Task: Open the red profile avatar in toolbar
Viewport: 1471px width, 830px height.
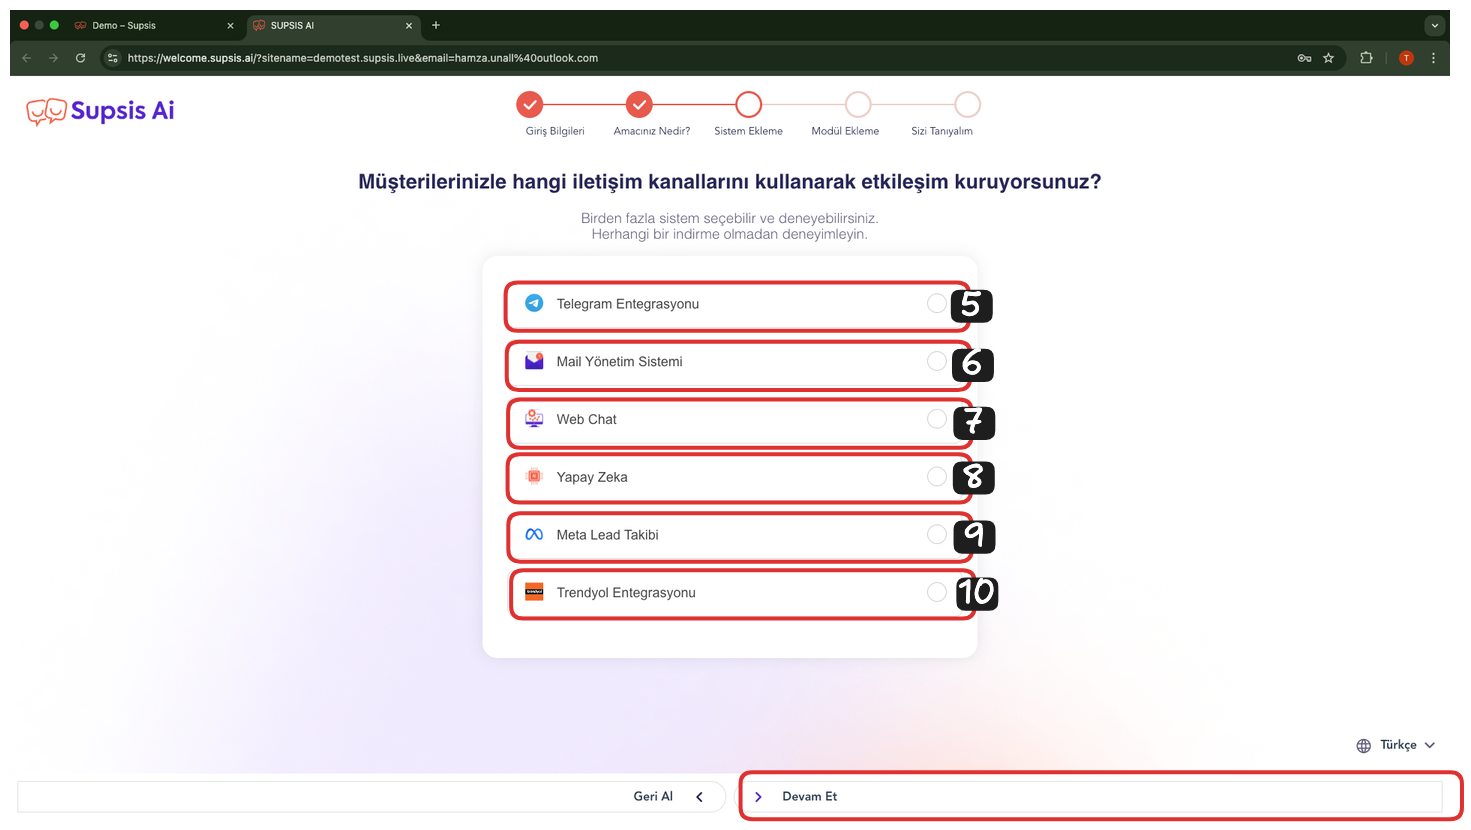Action: tap(1406, 58)
